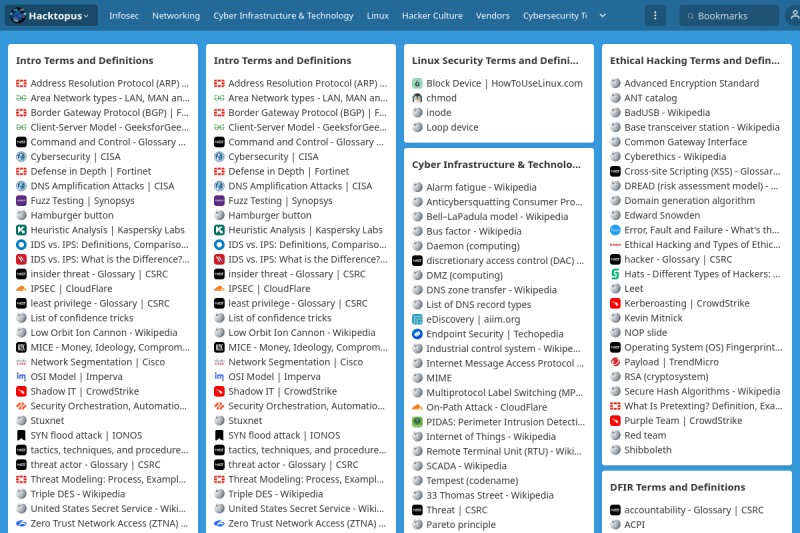This screenshot has width=800, height=533.
Task: Click the red icon beside Ethical Hacking and Types
Action: pos(615,245)
